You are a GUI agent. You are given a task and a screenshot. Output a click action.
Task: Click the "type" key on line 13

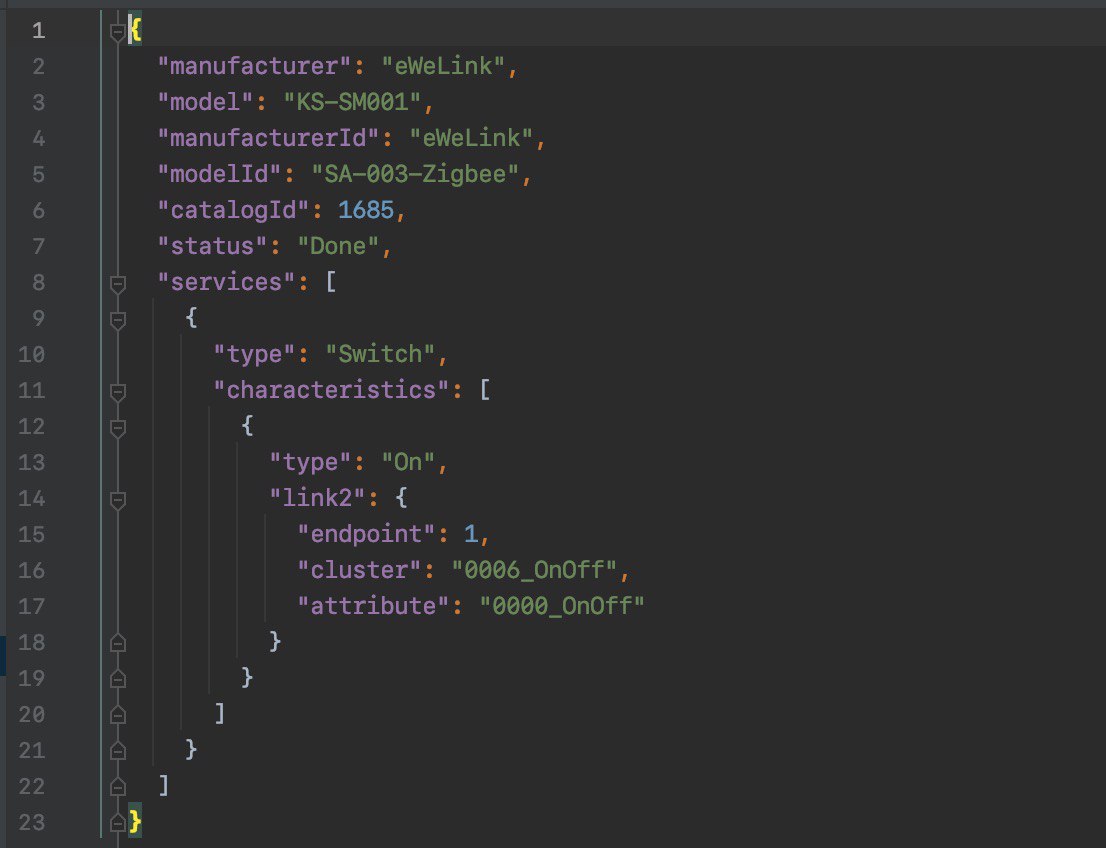[310, 461]
